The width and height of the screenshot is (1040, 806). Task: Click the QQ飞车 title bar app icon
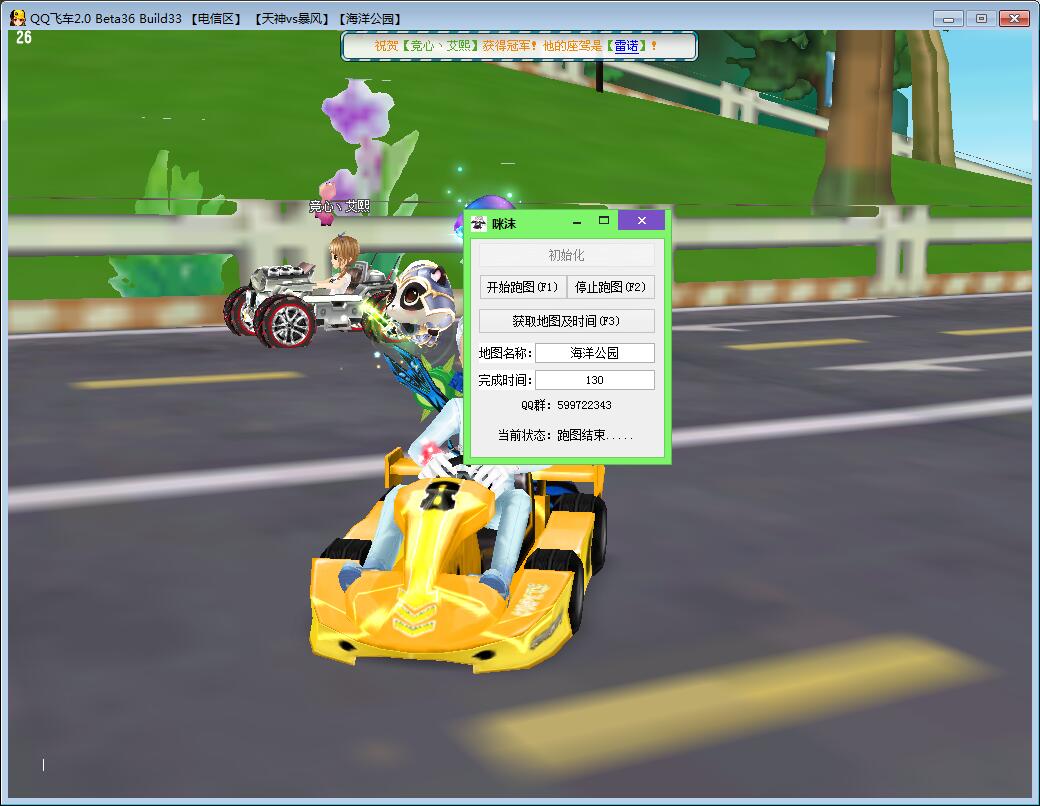click(17, 18)
